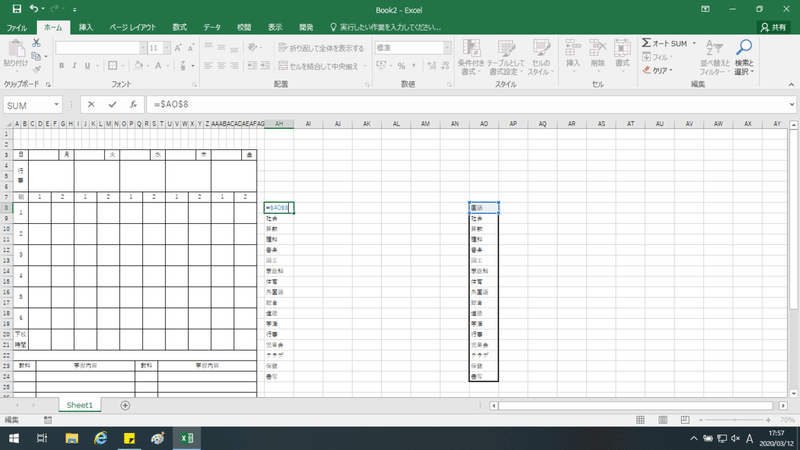
Task: Collapse the ribbon with the arrow
Action: coord(791,85)
